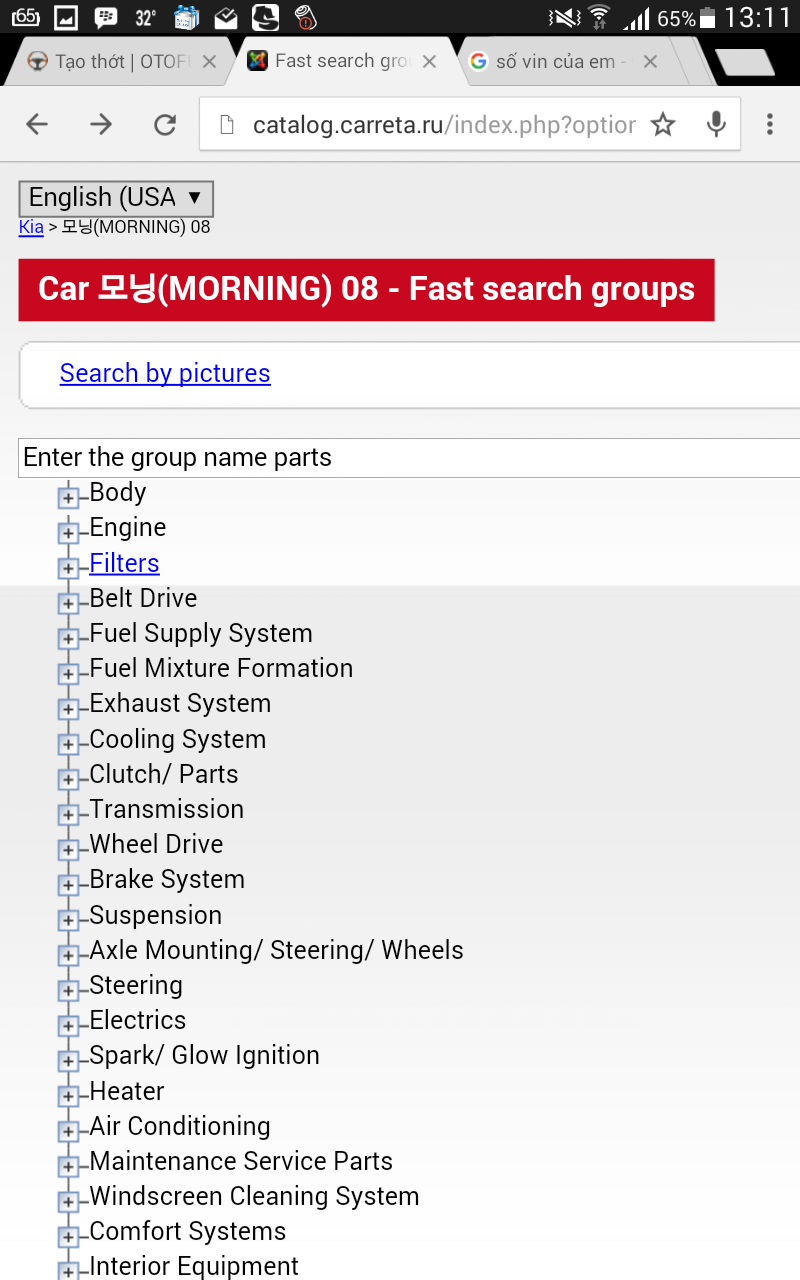Expand the Maintenance Service Parts group

coord(68,1166)
